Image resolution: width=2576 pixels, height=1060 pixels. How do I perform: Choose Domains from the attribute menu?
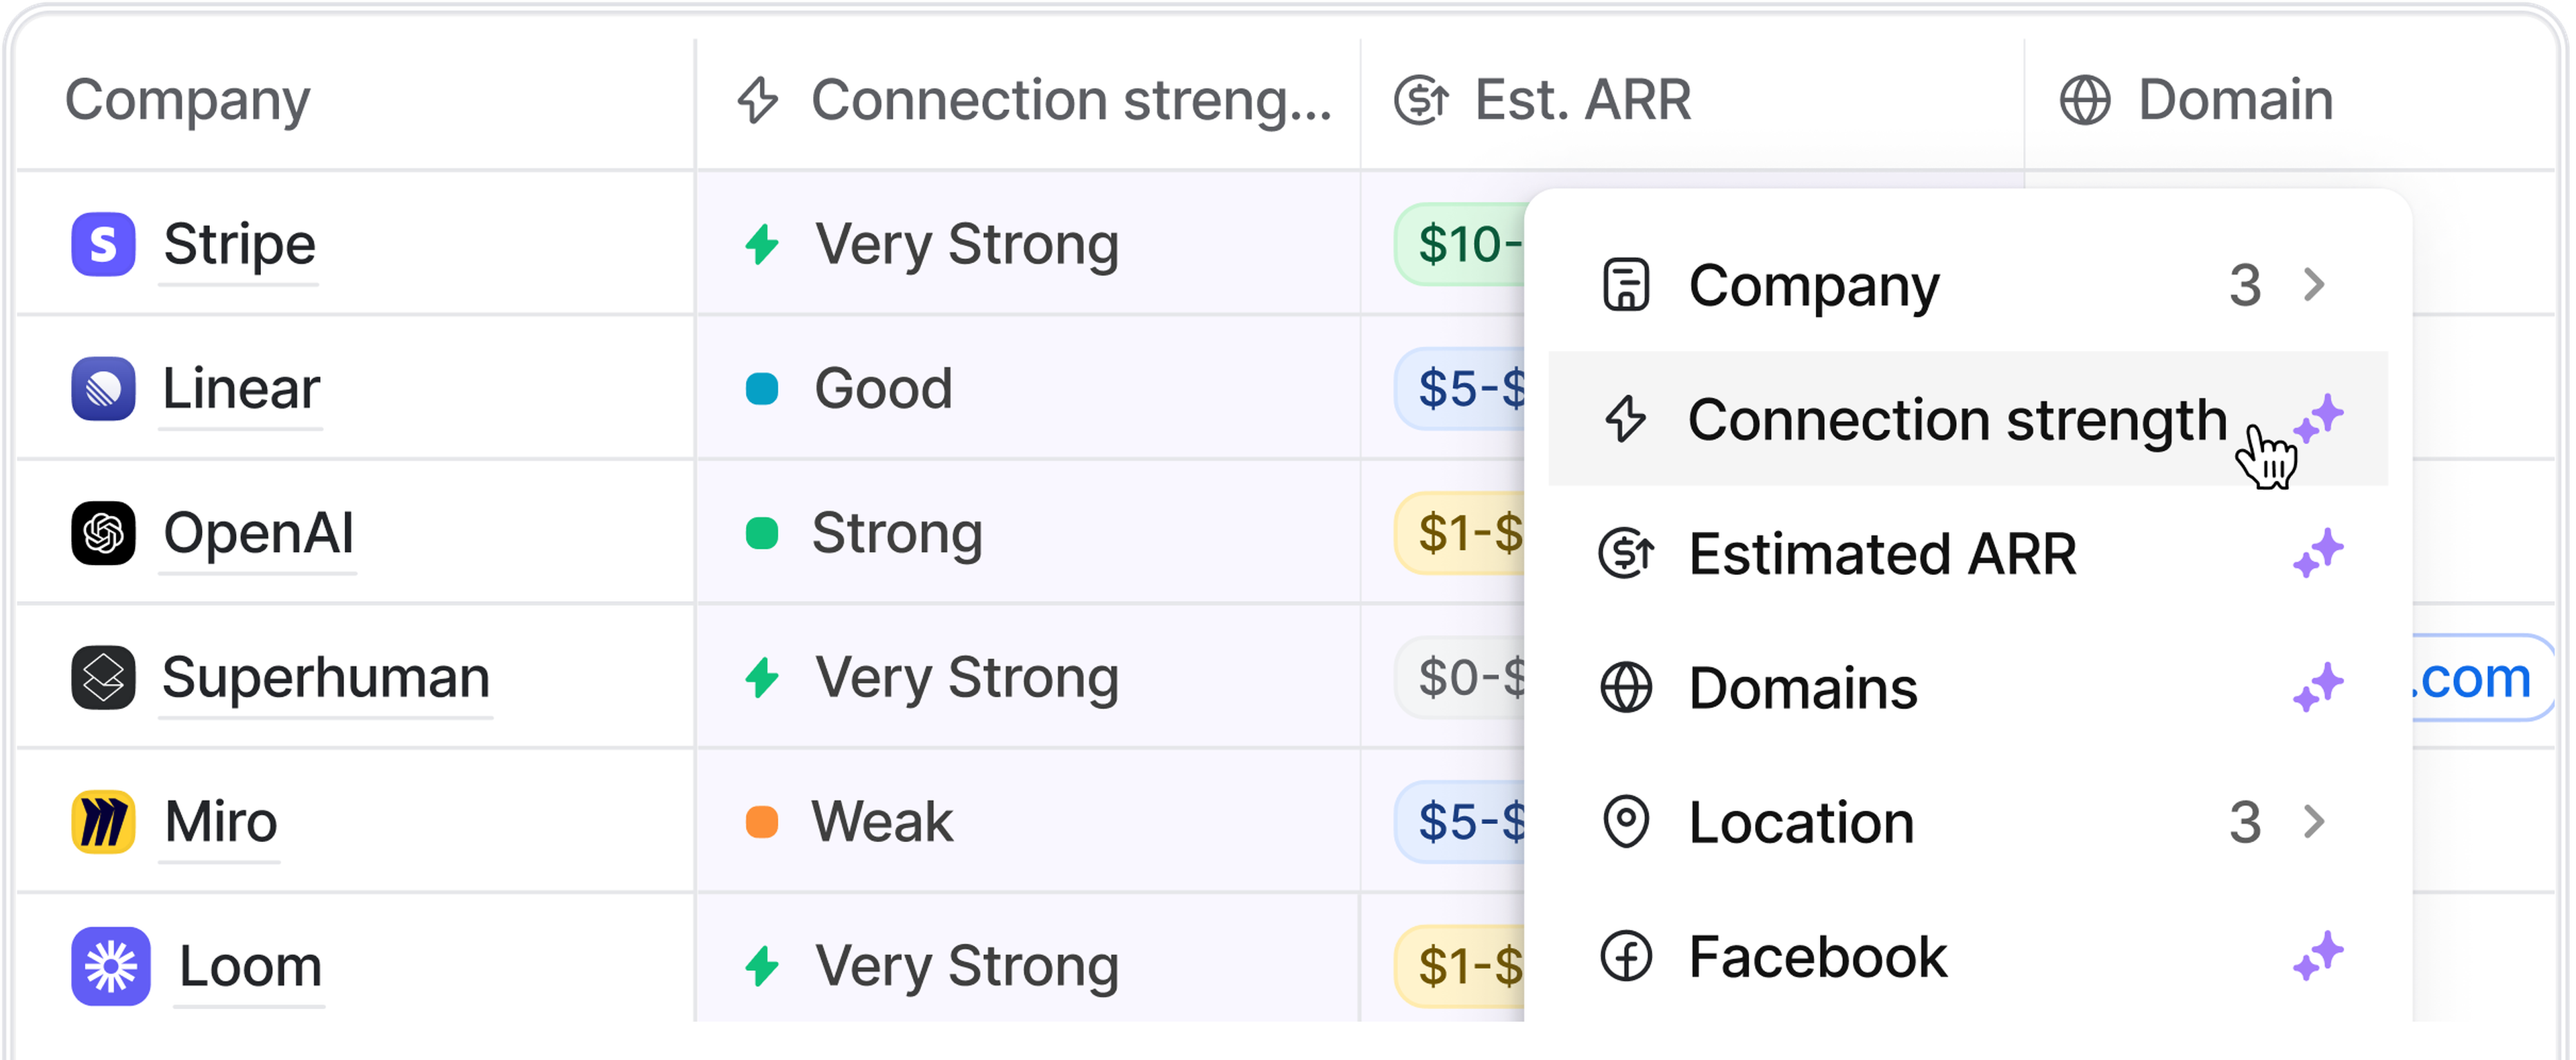(1802, 688)
